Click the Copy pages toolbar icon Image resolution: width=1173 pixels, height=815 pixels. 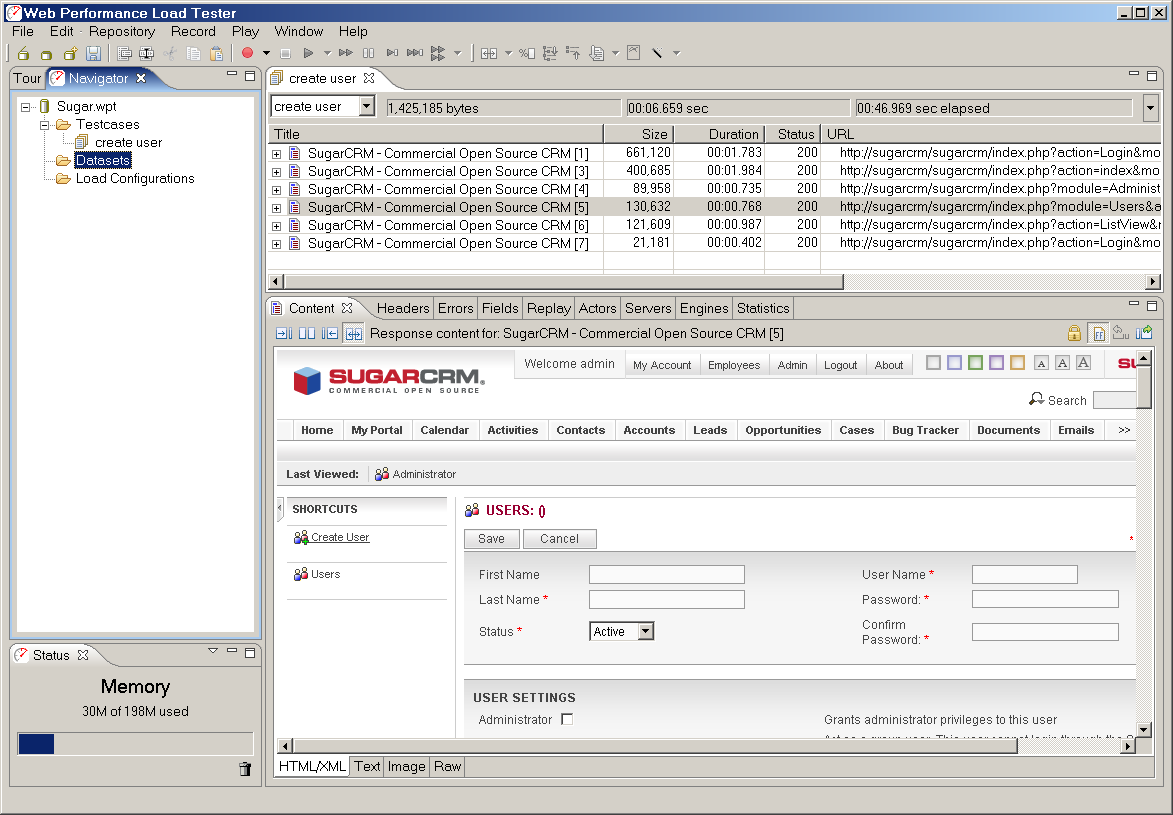[x=193, y=53]
